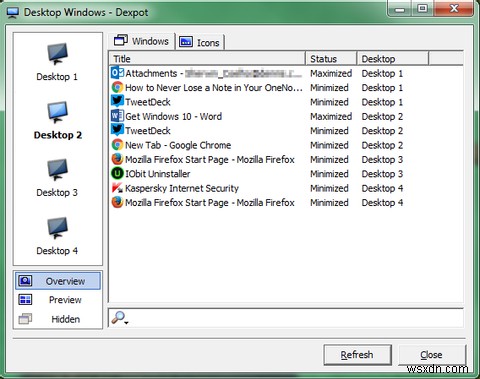The height and width of the screenshot is (379, 480).
Task: Select the Desktop 3 monitor icon
Action: coord(57,169)
